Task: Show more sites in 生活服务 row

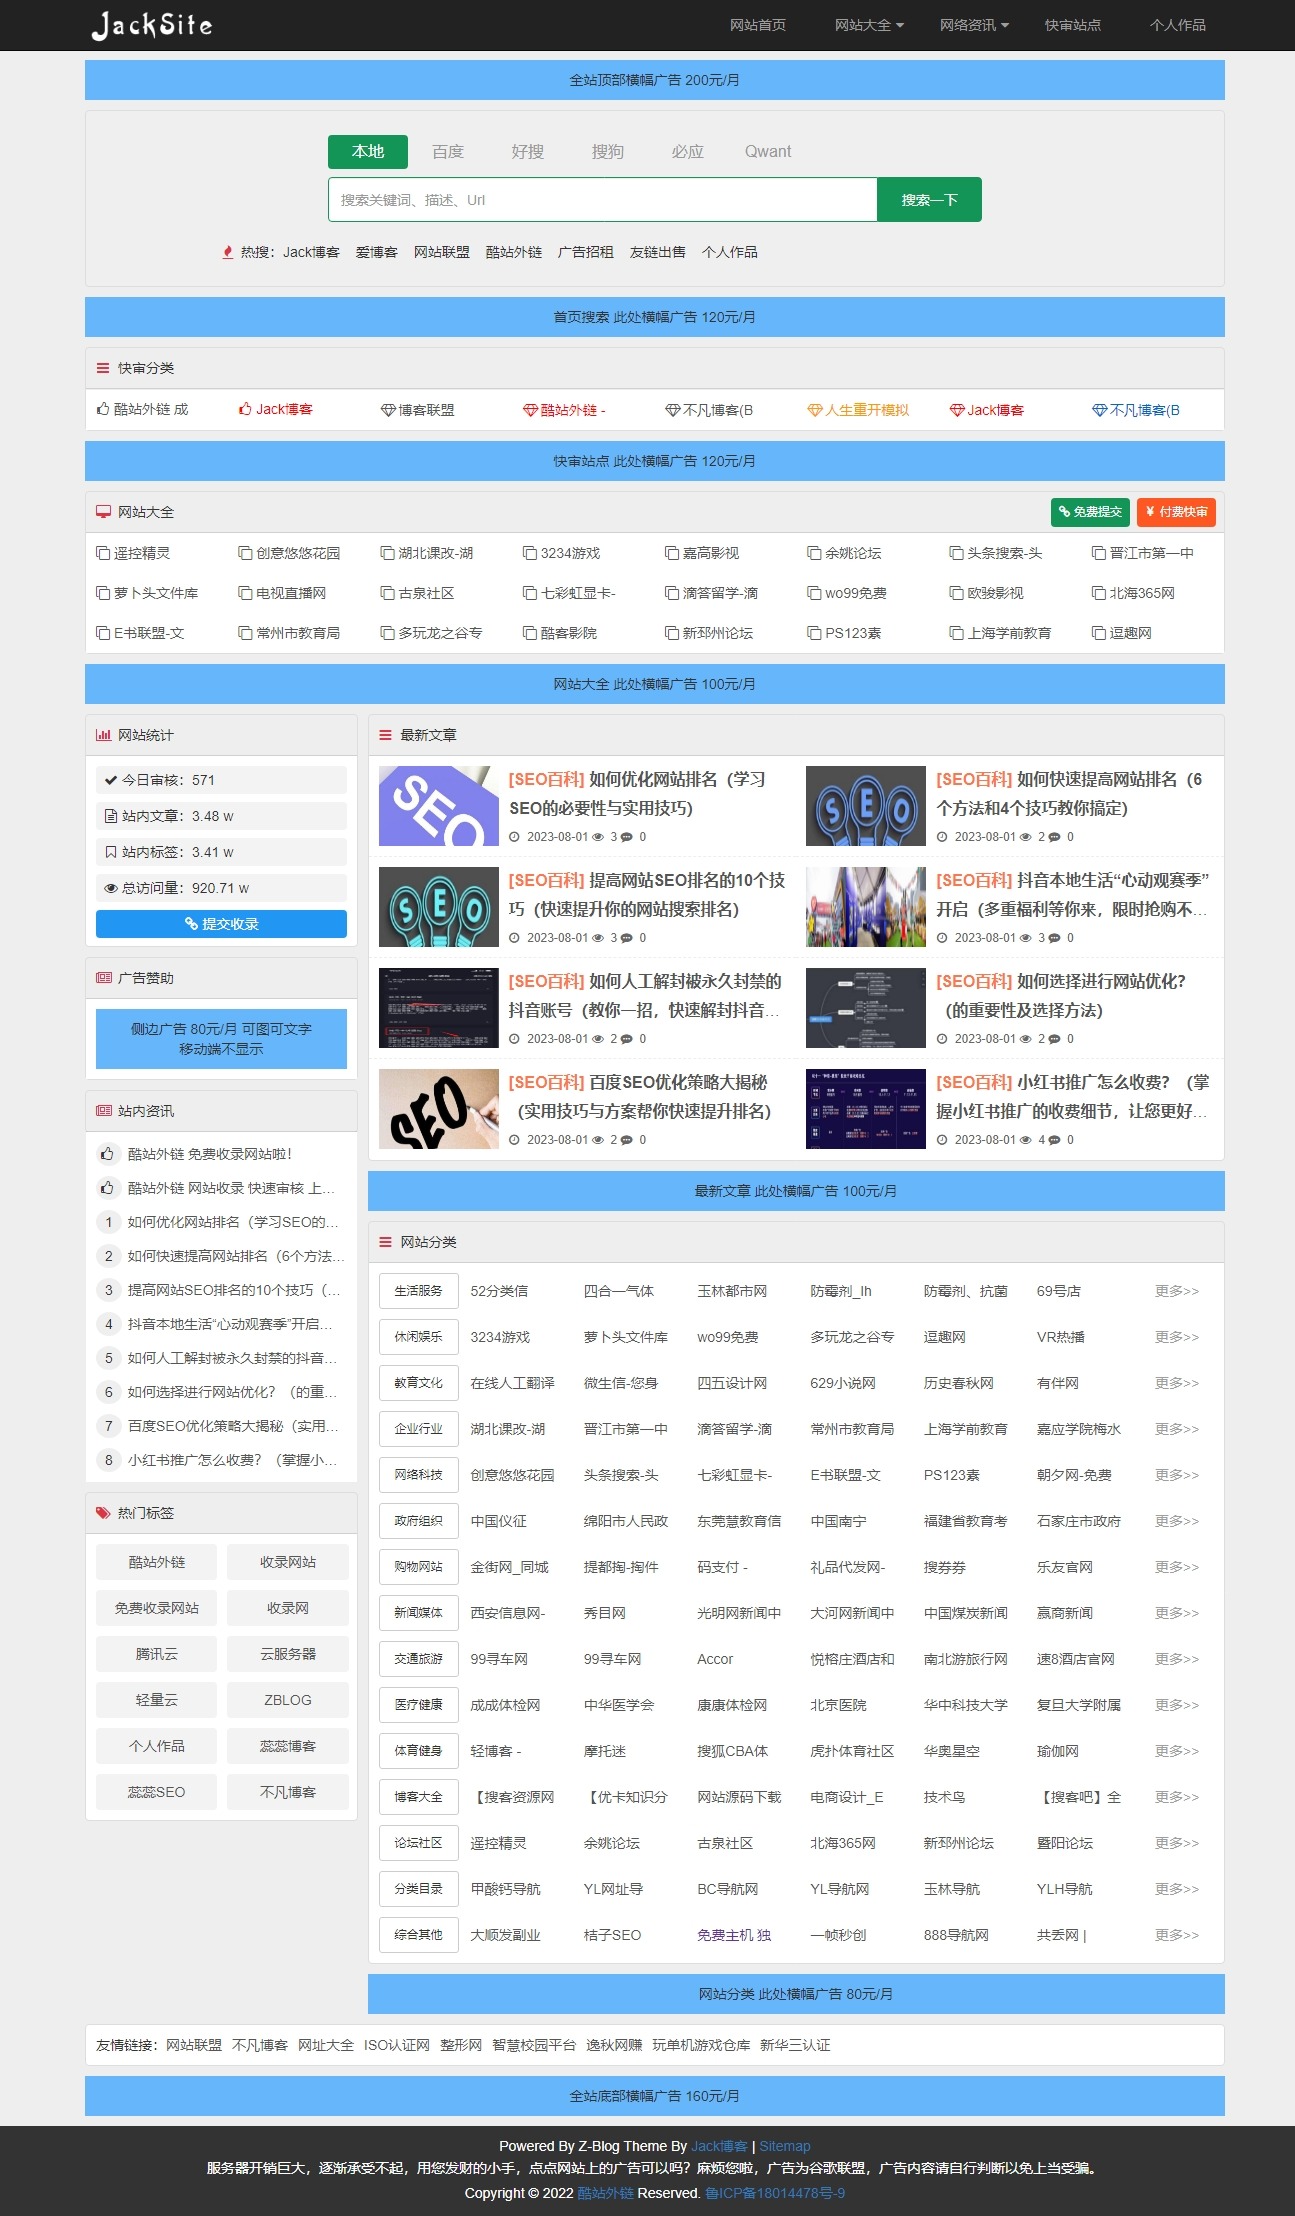Action: (x=1176, y=1291)
